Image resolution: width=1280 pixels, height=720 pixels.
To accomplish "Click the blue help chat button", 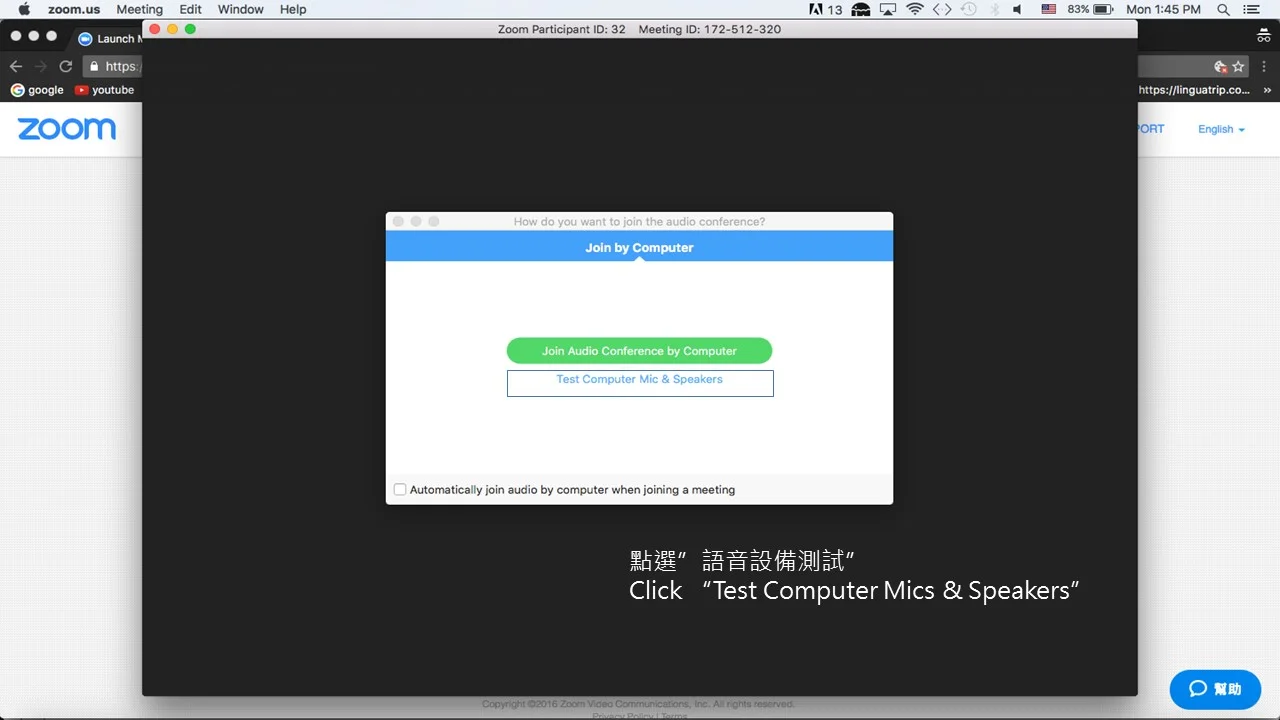I will pos(1215,689).
